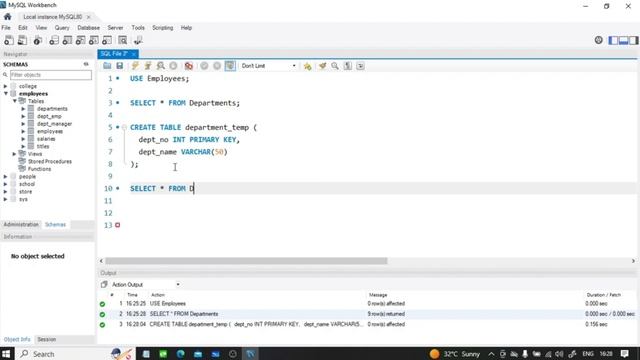This screenshot has width=640, height=360.
Task: Switch to the Object Info tab
Action: point(17,339)
